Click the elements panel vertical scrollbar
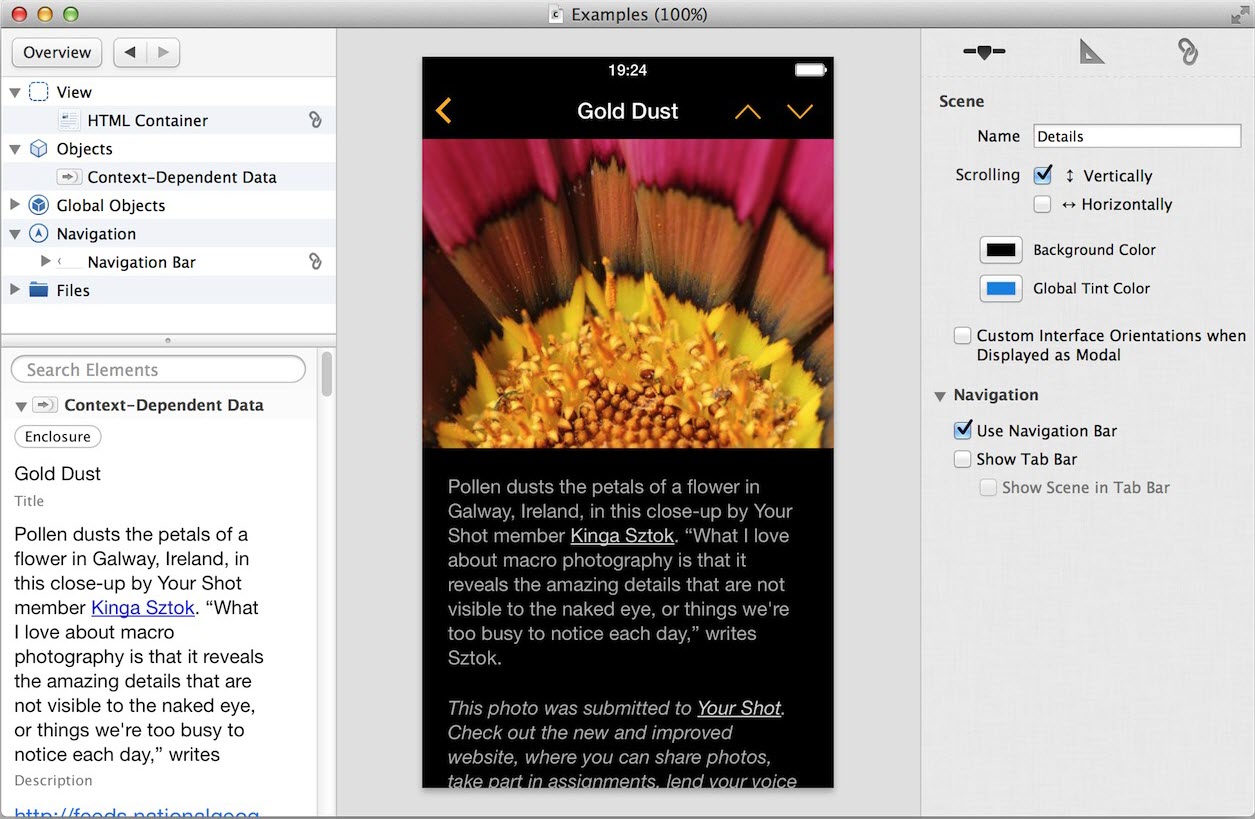 tap(326, 373)
